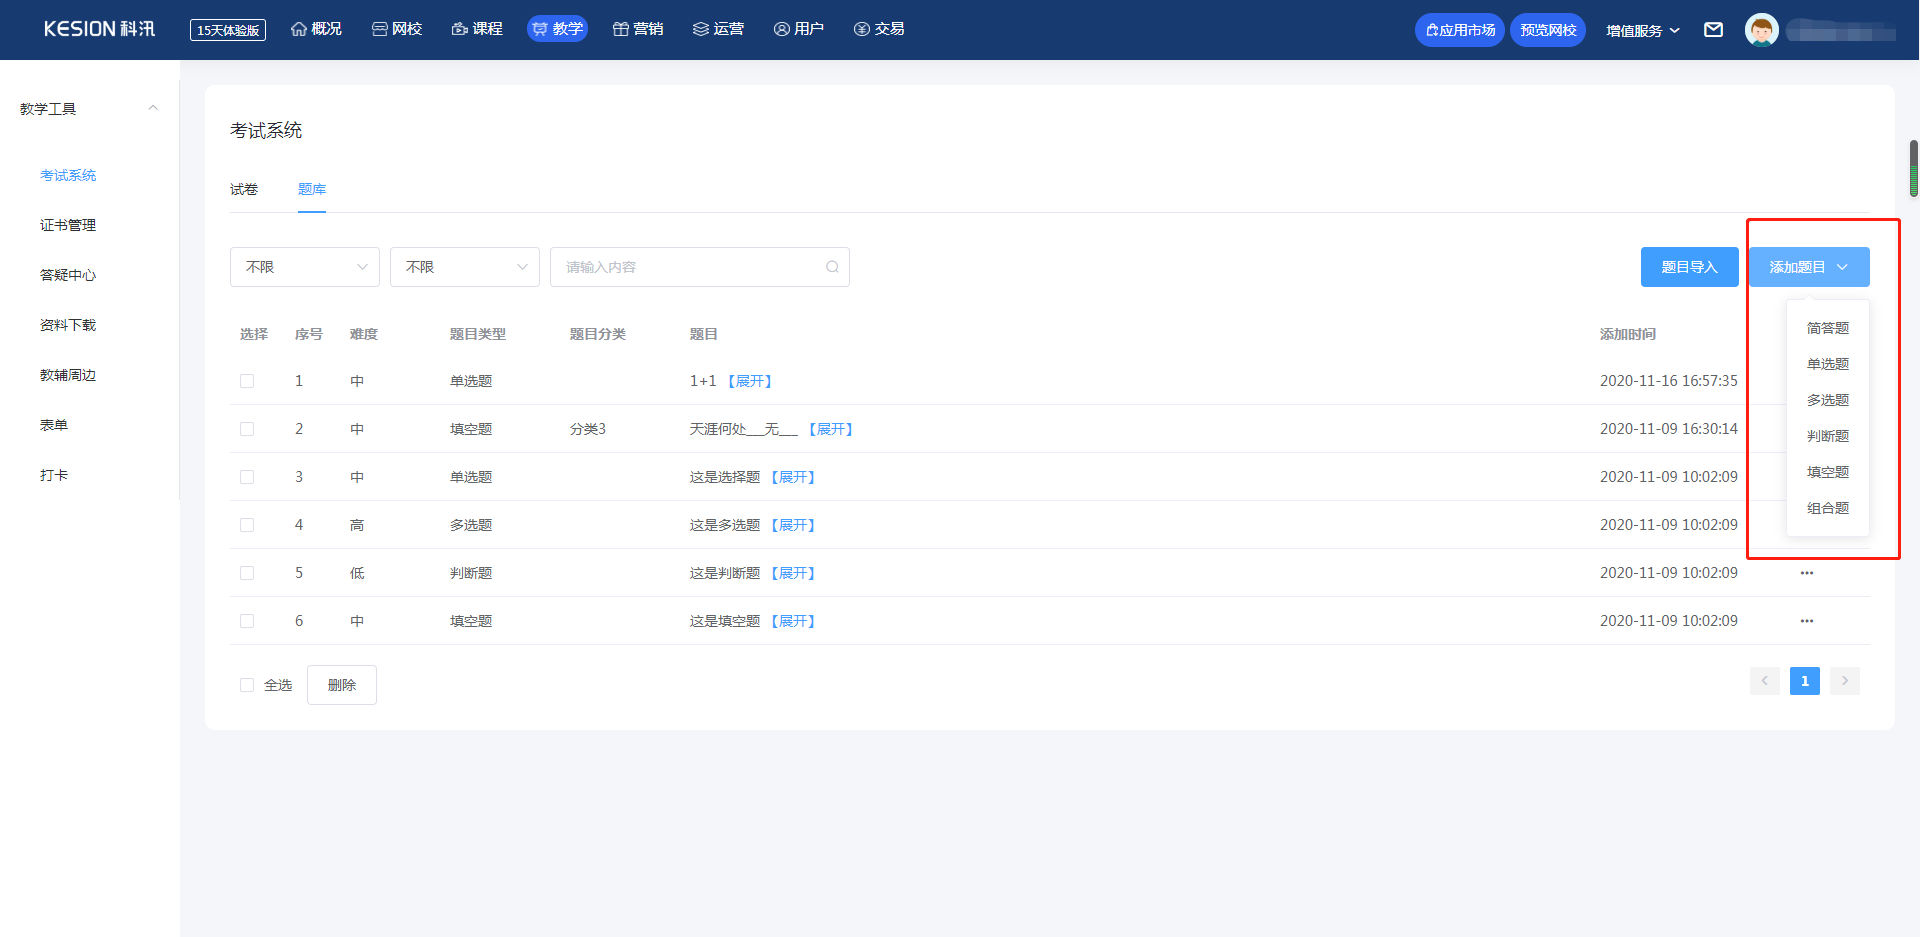Screen dimensions: 1920x937
Task: Open 概况 in top navigation
Action: (x=316, y=29)
